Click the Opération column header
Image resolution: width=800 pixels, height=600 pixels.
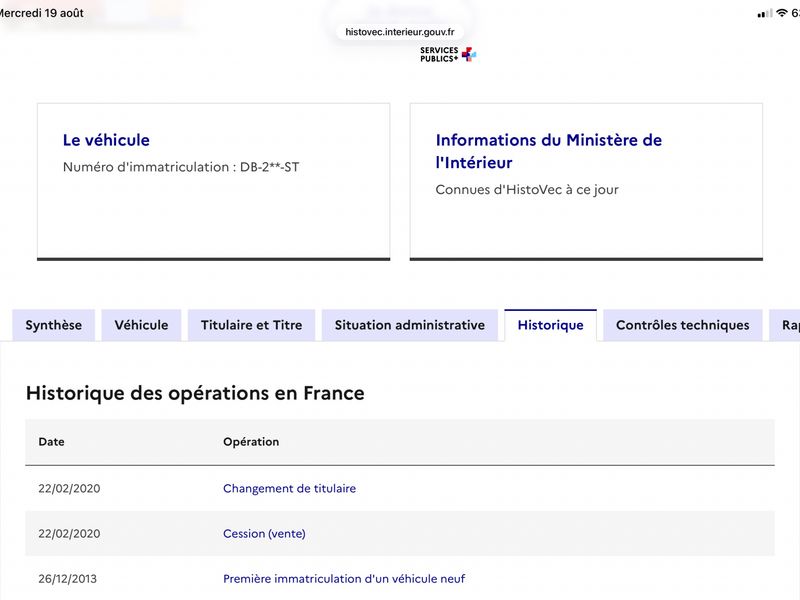pyautogui.click(x=251, y=442)
